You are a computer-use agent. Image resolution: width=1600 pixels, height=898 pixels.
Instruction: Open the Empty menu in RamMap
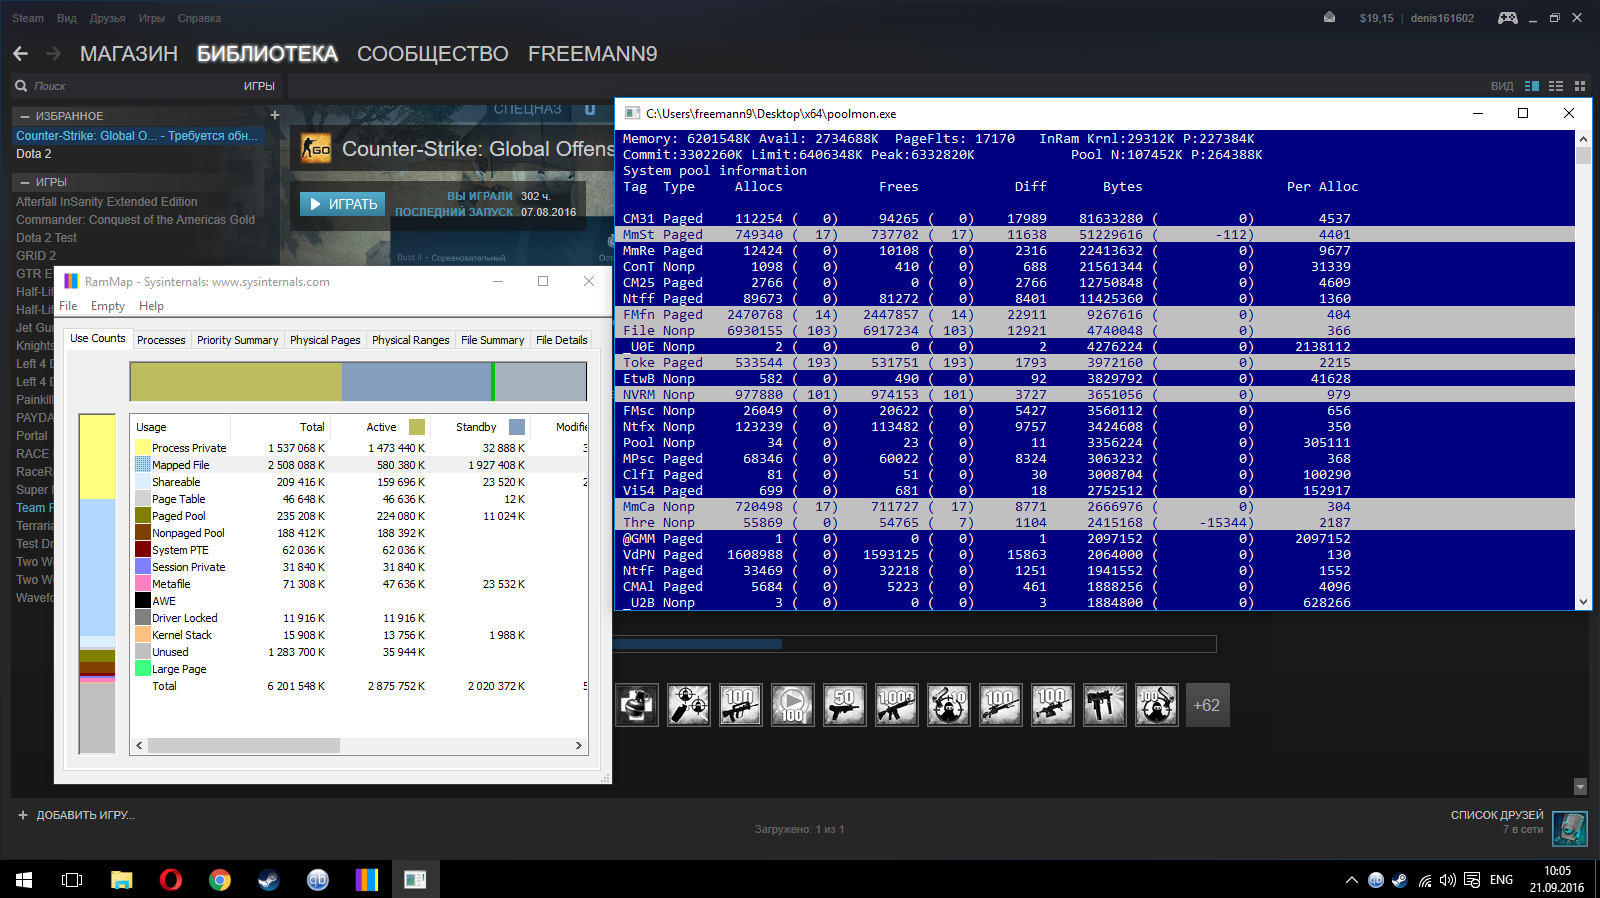coord(108,306)
